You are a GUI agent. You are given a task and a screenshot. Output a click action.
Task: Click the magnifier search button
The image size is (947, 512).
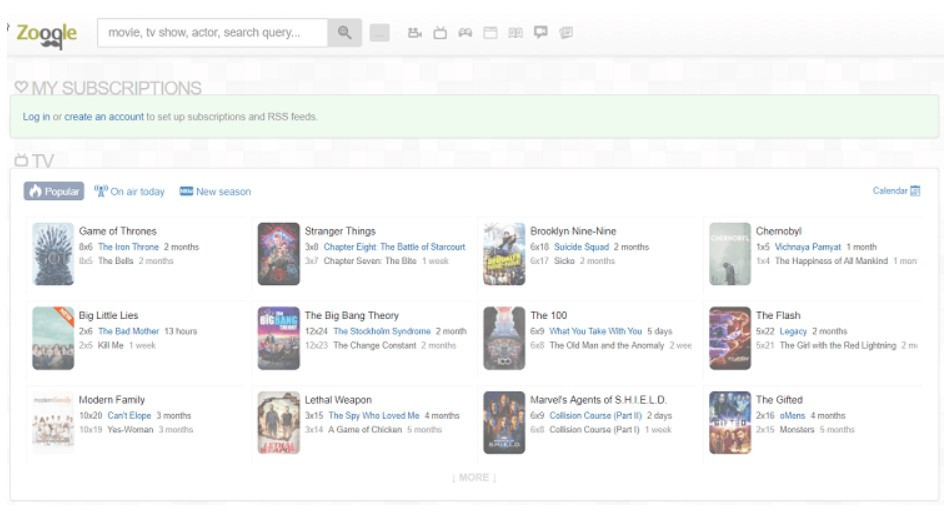click(x=345, y=33)
